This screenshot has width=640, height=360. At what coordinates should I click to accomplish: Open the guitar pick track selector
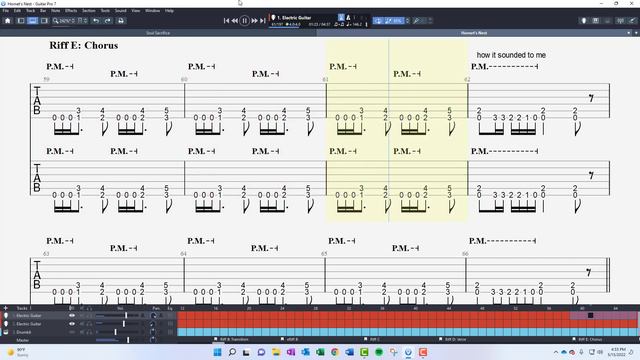click(273, 18)
